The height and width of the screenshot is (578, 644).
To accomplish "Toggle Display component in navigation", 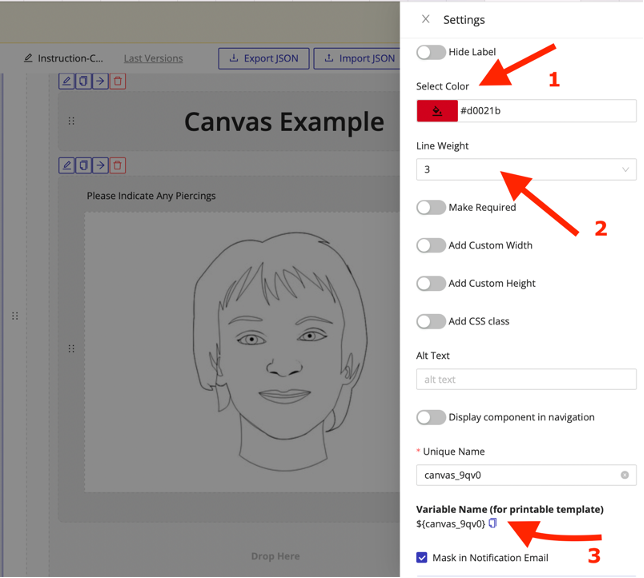I will 431,417.
